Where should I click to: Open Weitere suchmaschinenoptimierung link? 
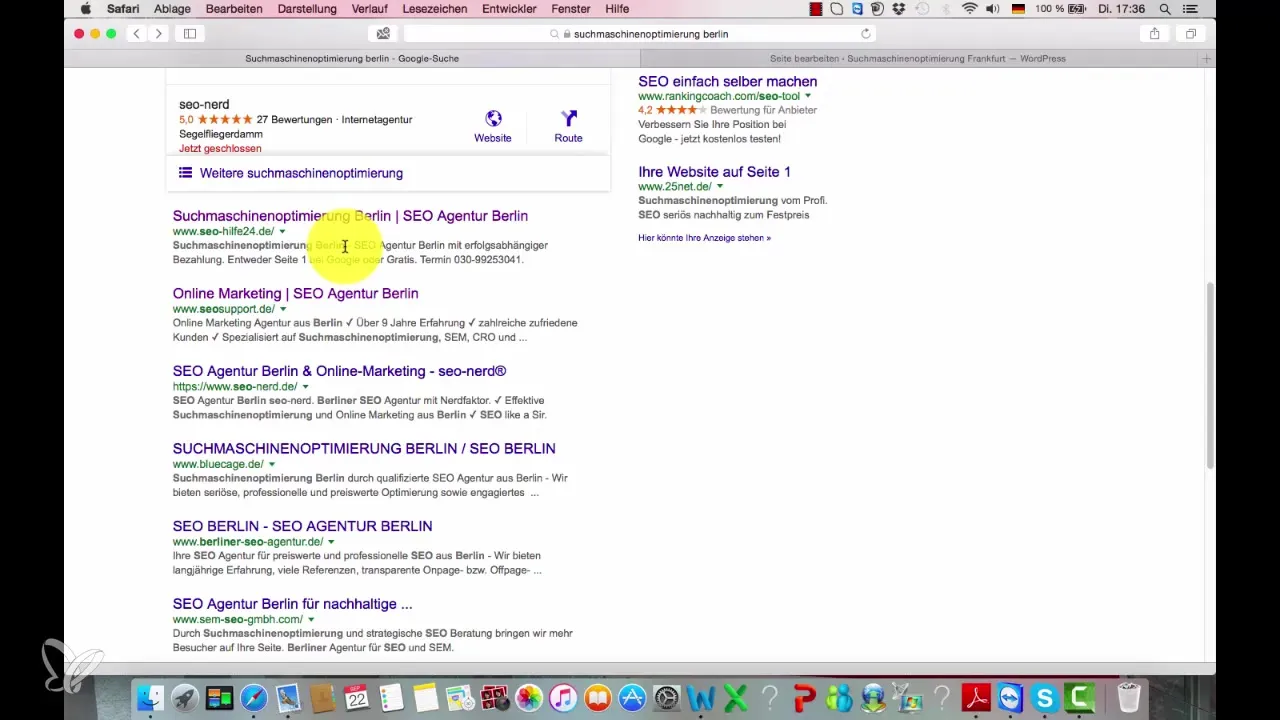tap(301, 173)
